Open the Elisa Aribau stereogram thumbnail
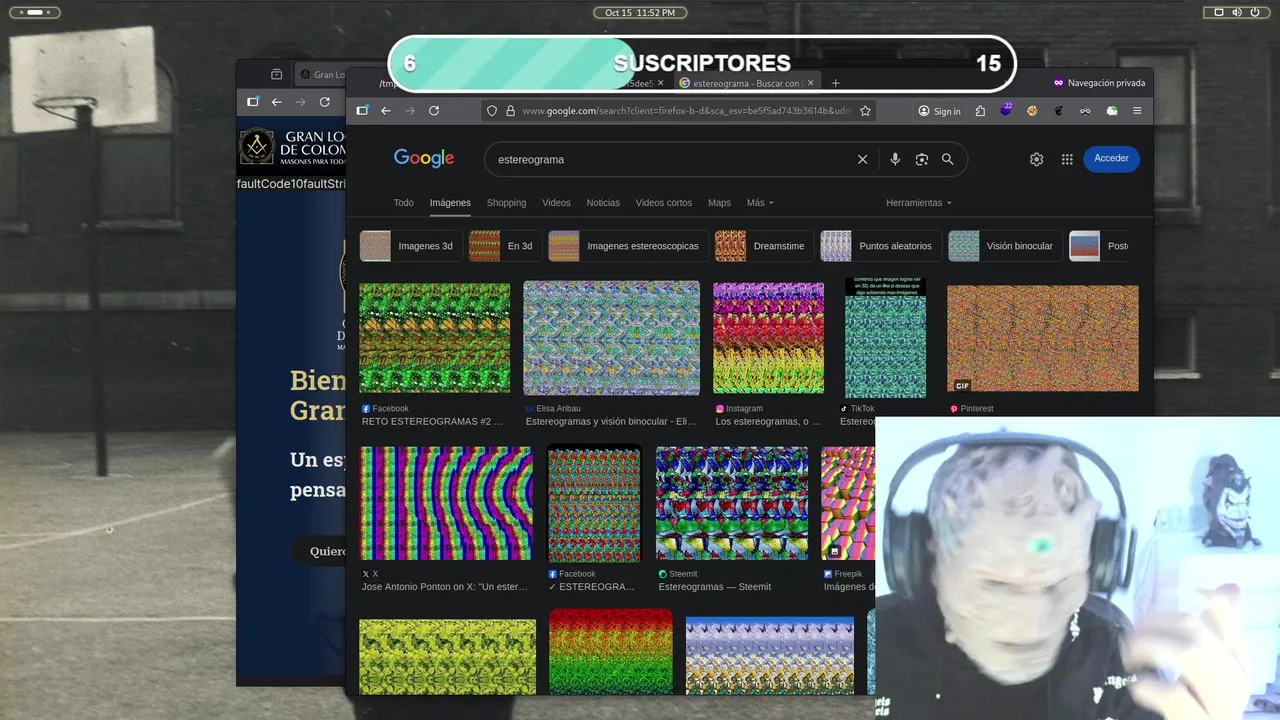Screen dimensions: 1280x720 click(x=611, y=338)
